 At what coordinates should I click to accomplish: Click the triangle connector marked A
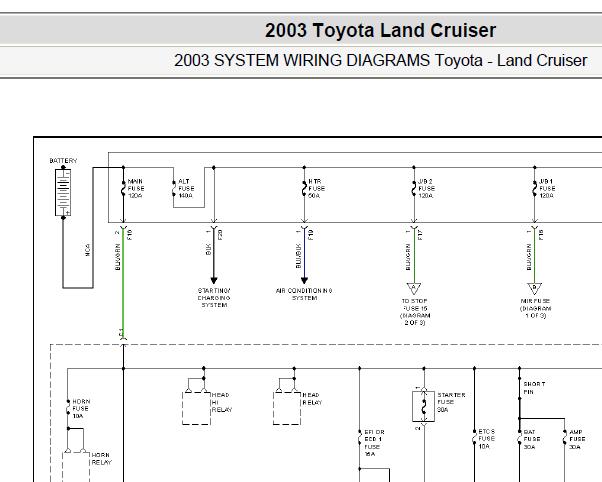414,288
